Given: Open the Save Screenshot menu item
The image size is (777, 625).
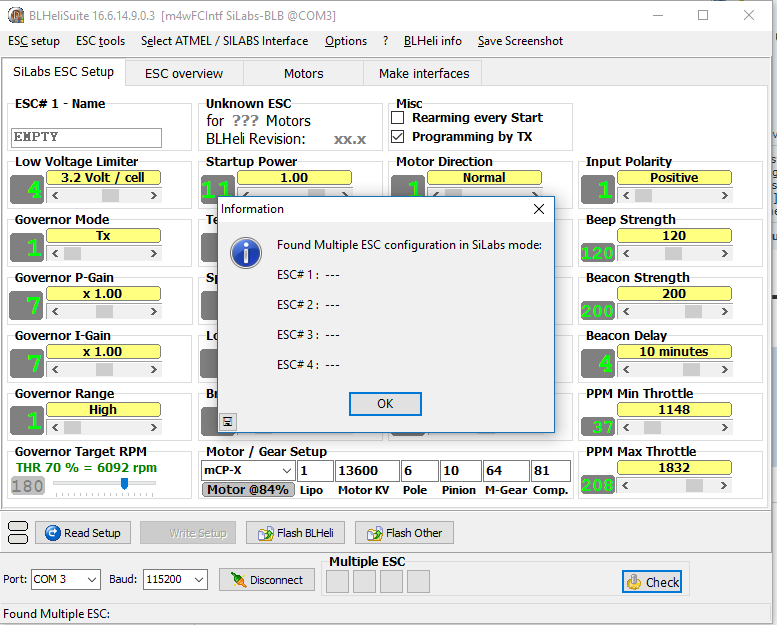Looking at the screenshot, I should (x=520, y=41).
